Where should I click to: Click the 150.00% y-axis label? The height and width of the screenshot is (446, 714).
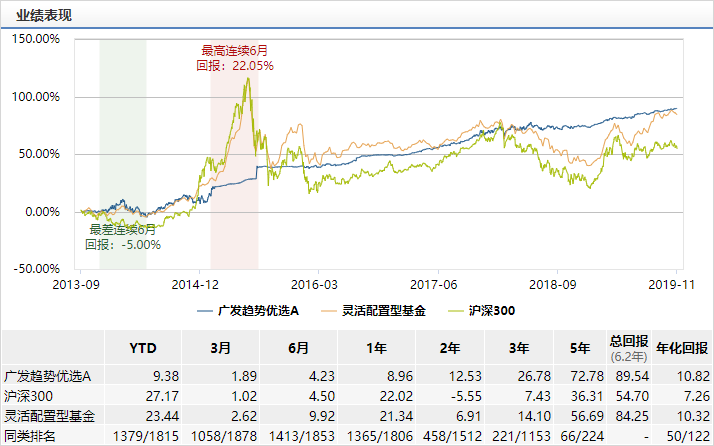(36, 39)
